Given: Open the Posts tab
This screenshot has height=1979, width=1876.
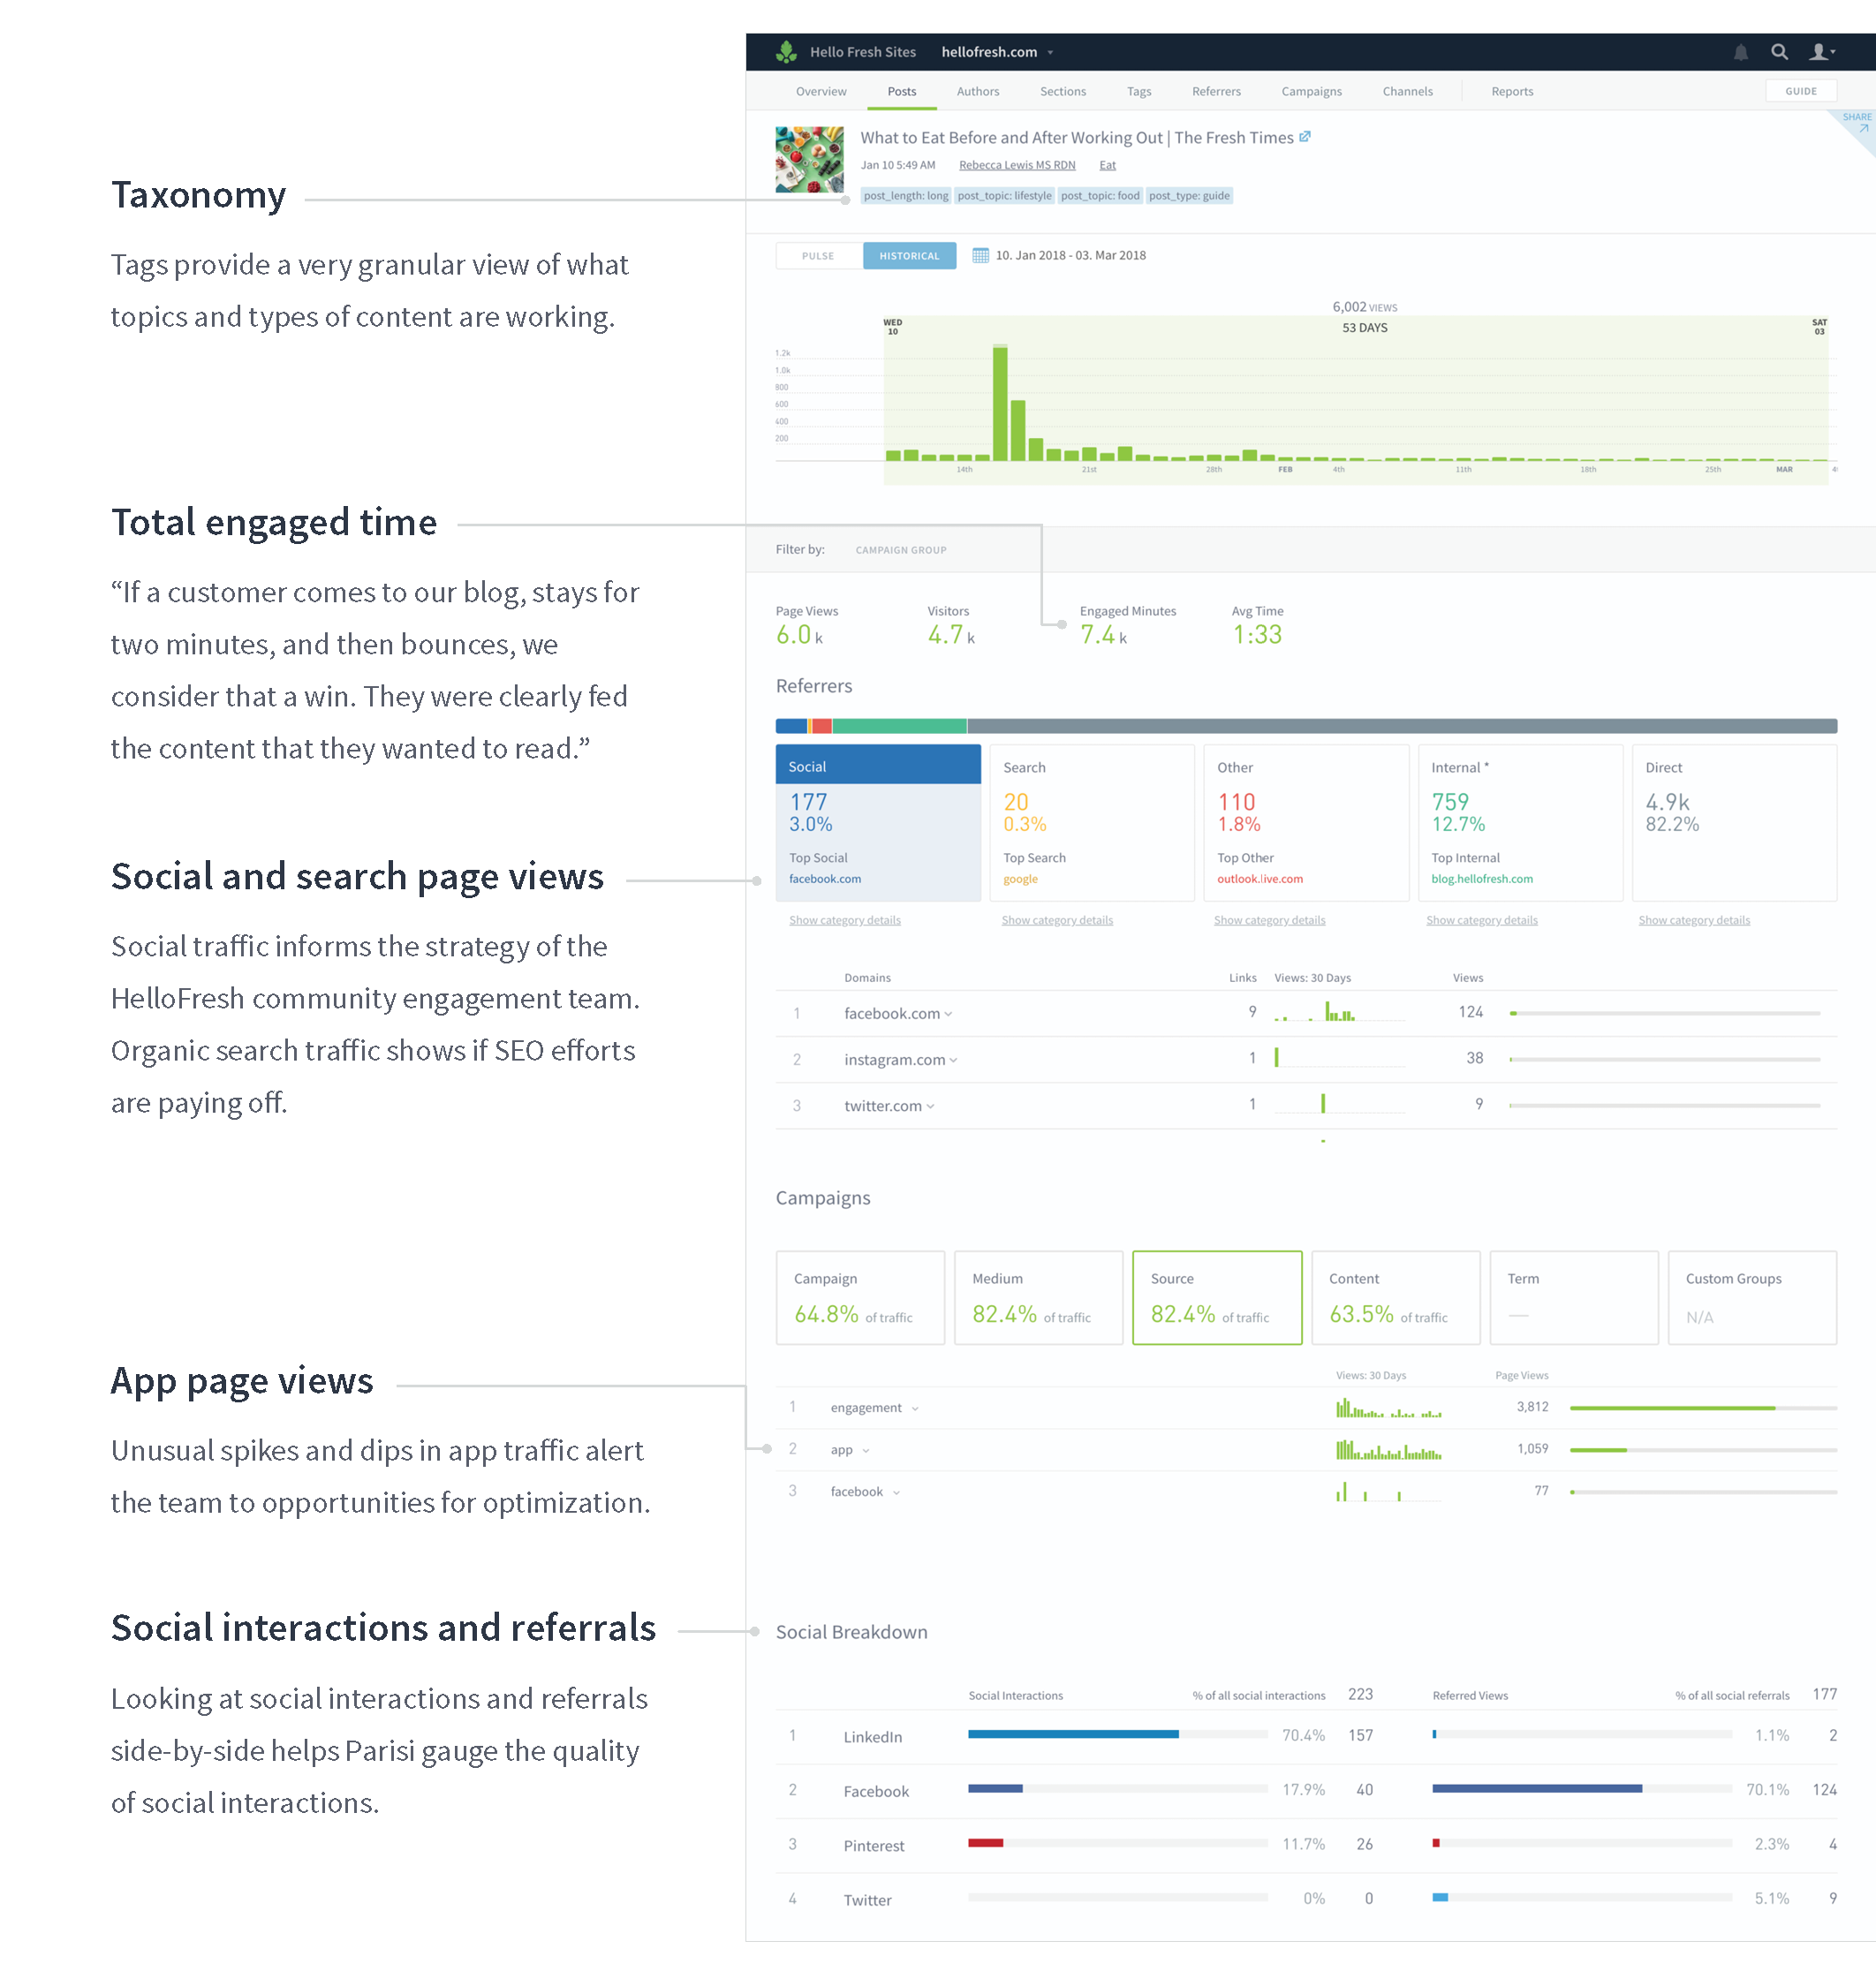Looking at the screenshot, I should click(x=902, y=91).
